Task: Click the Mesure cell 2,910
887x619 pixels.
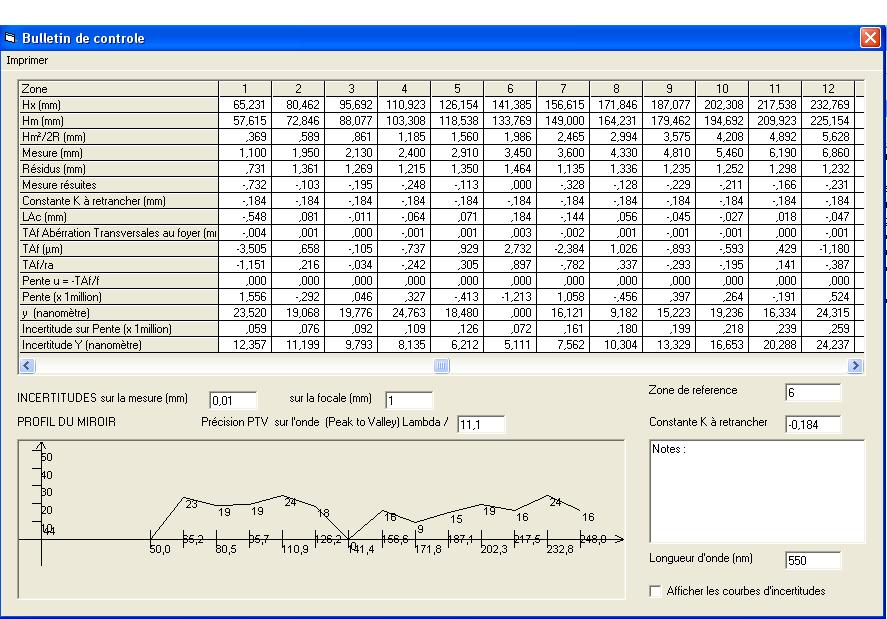Action: tap(457, 153)
